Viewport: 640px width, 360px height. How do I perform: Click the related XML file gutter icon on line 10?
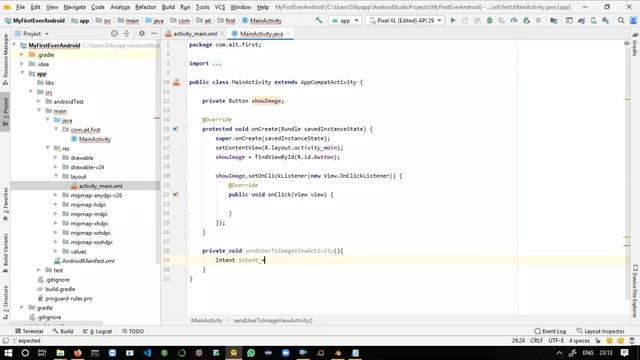pos(176,82)
